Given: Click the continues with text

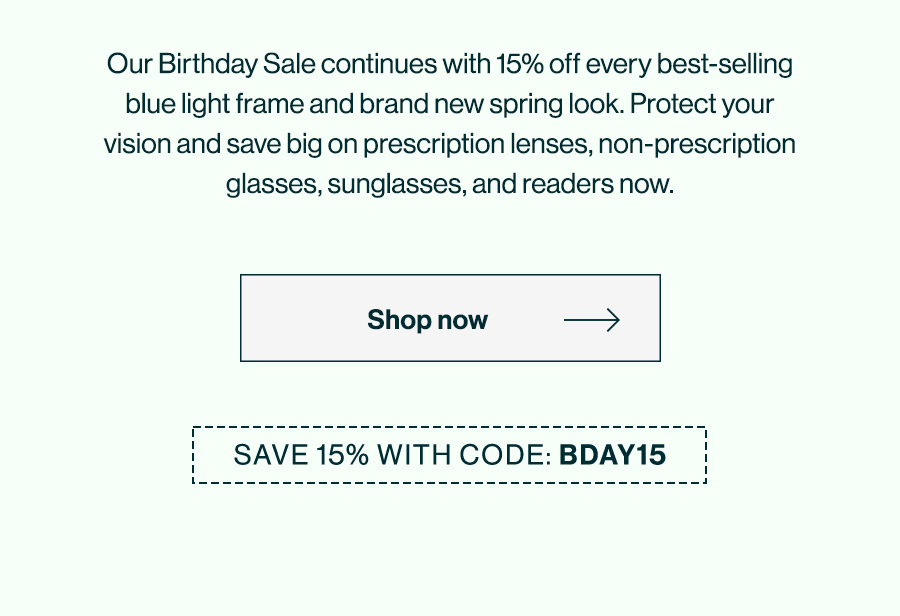Looking at the screenshot, I should pos(406,64).
